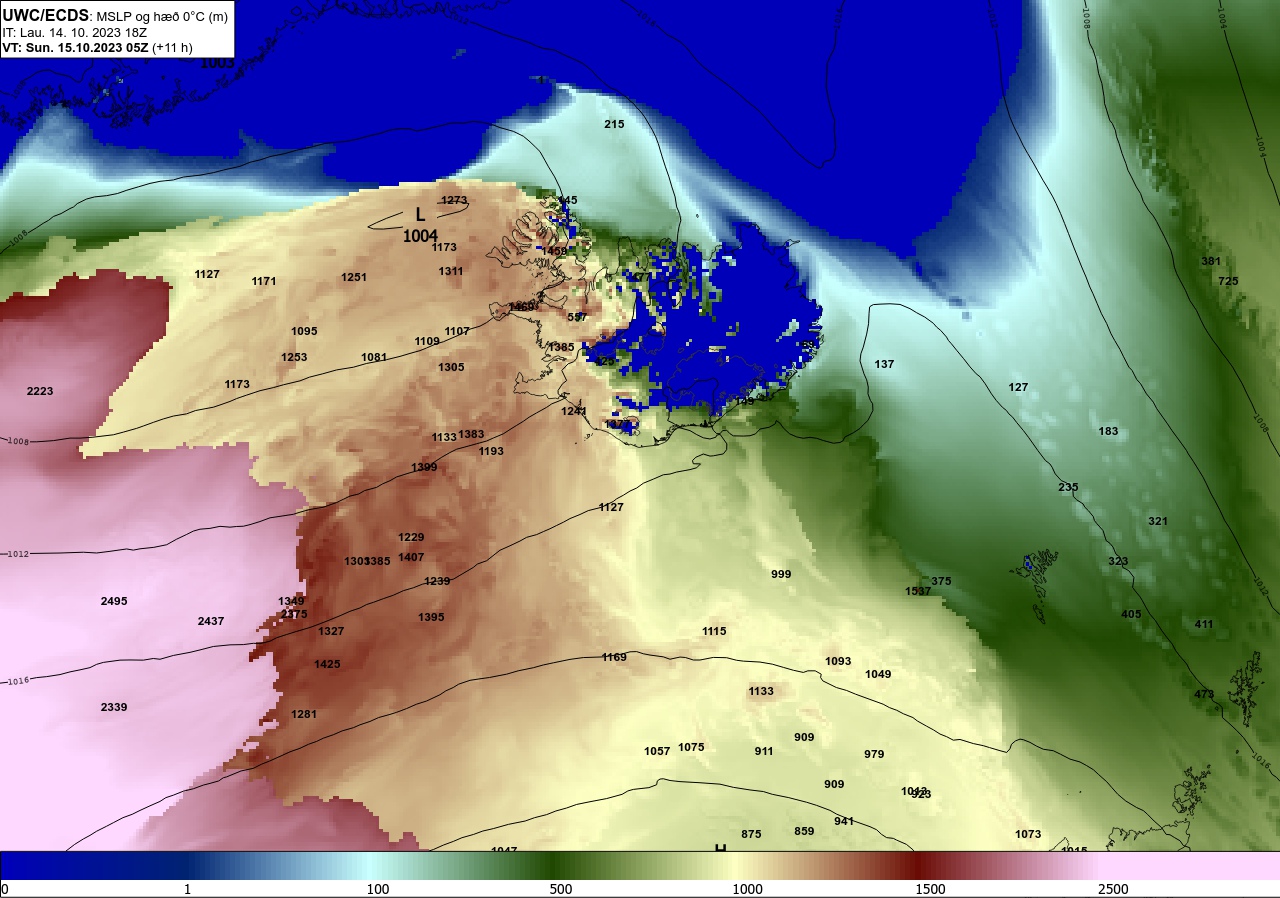Click the 1193 height value
Viewport: 1280px width, 898px height.
(491, 451)
